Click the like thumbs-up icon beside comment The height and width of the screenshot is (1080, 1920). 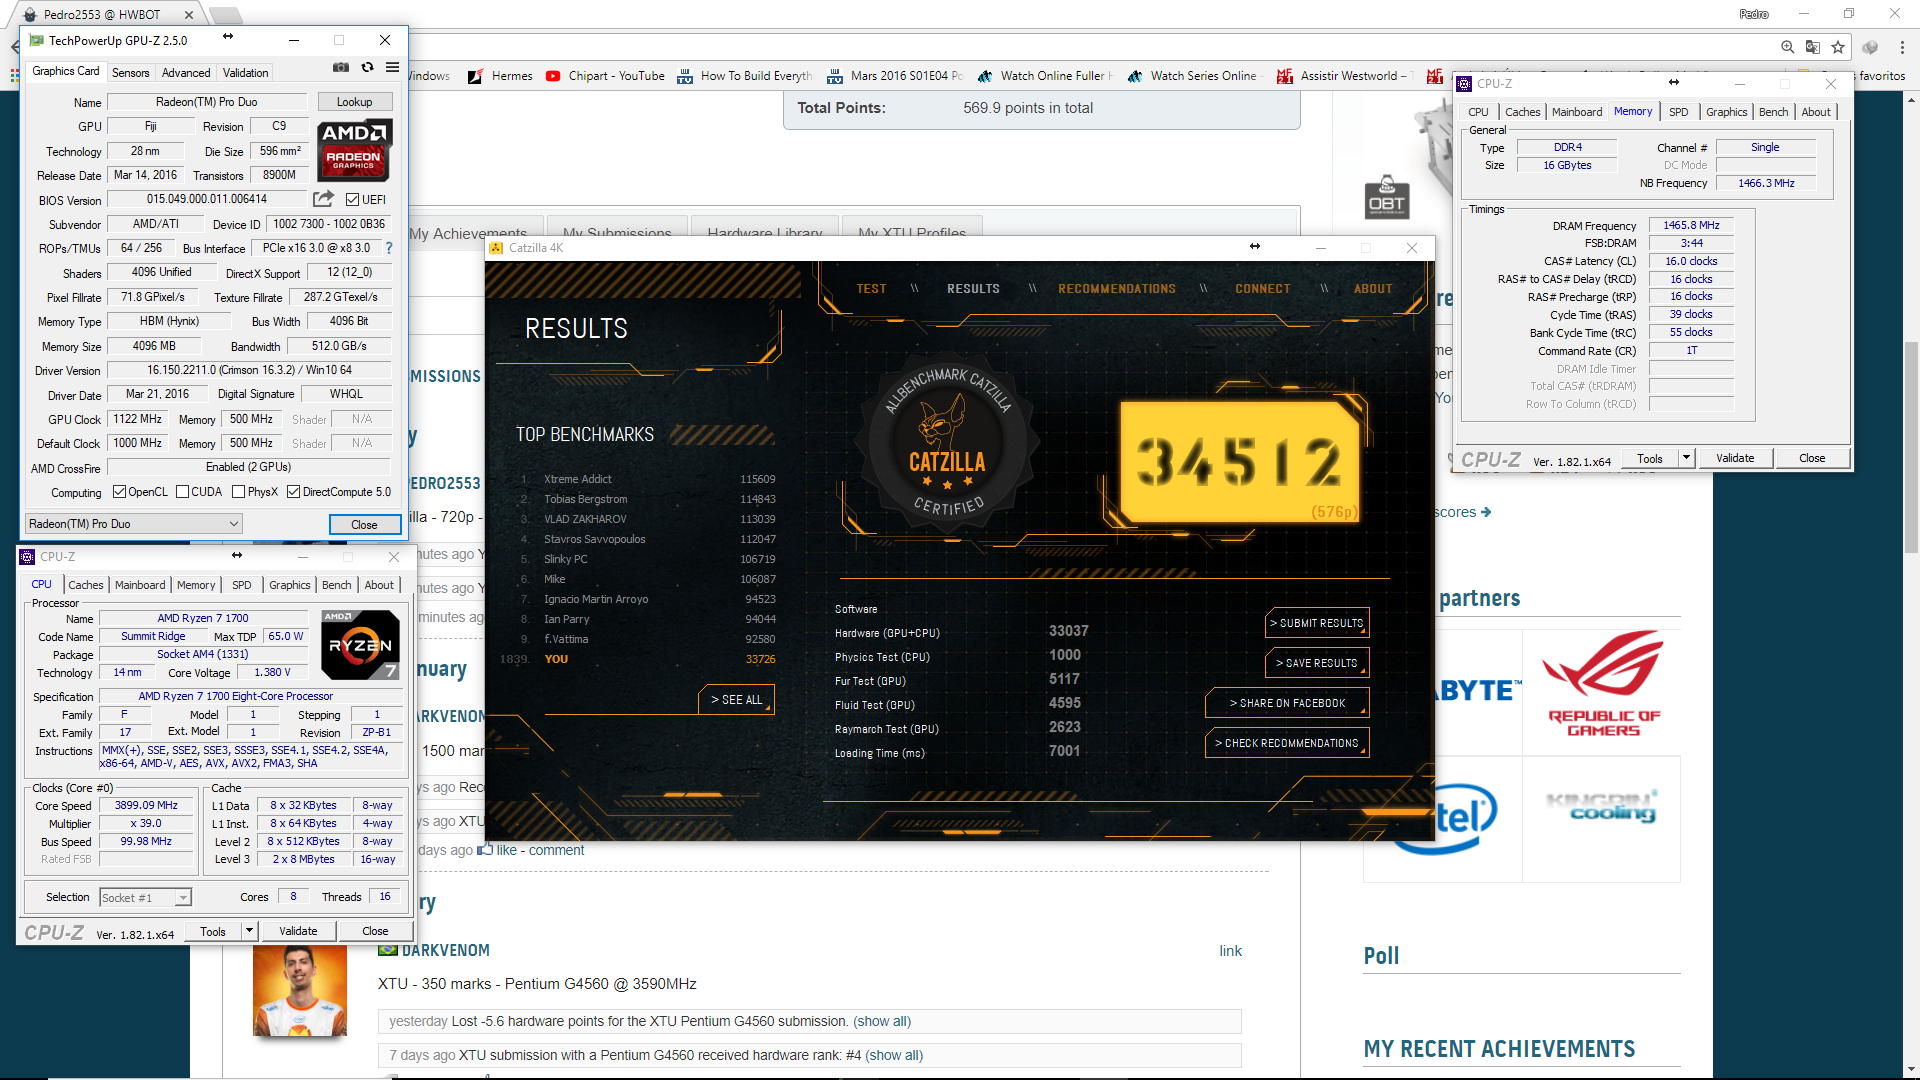pos(485,850)
